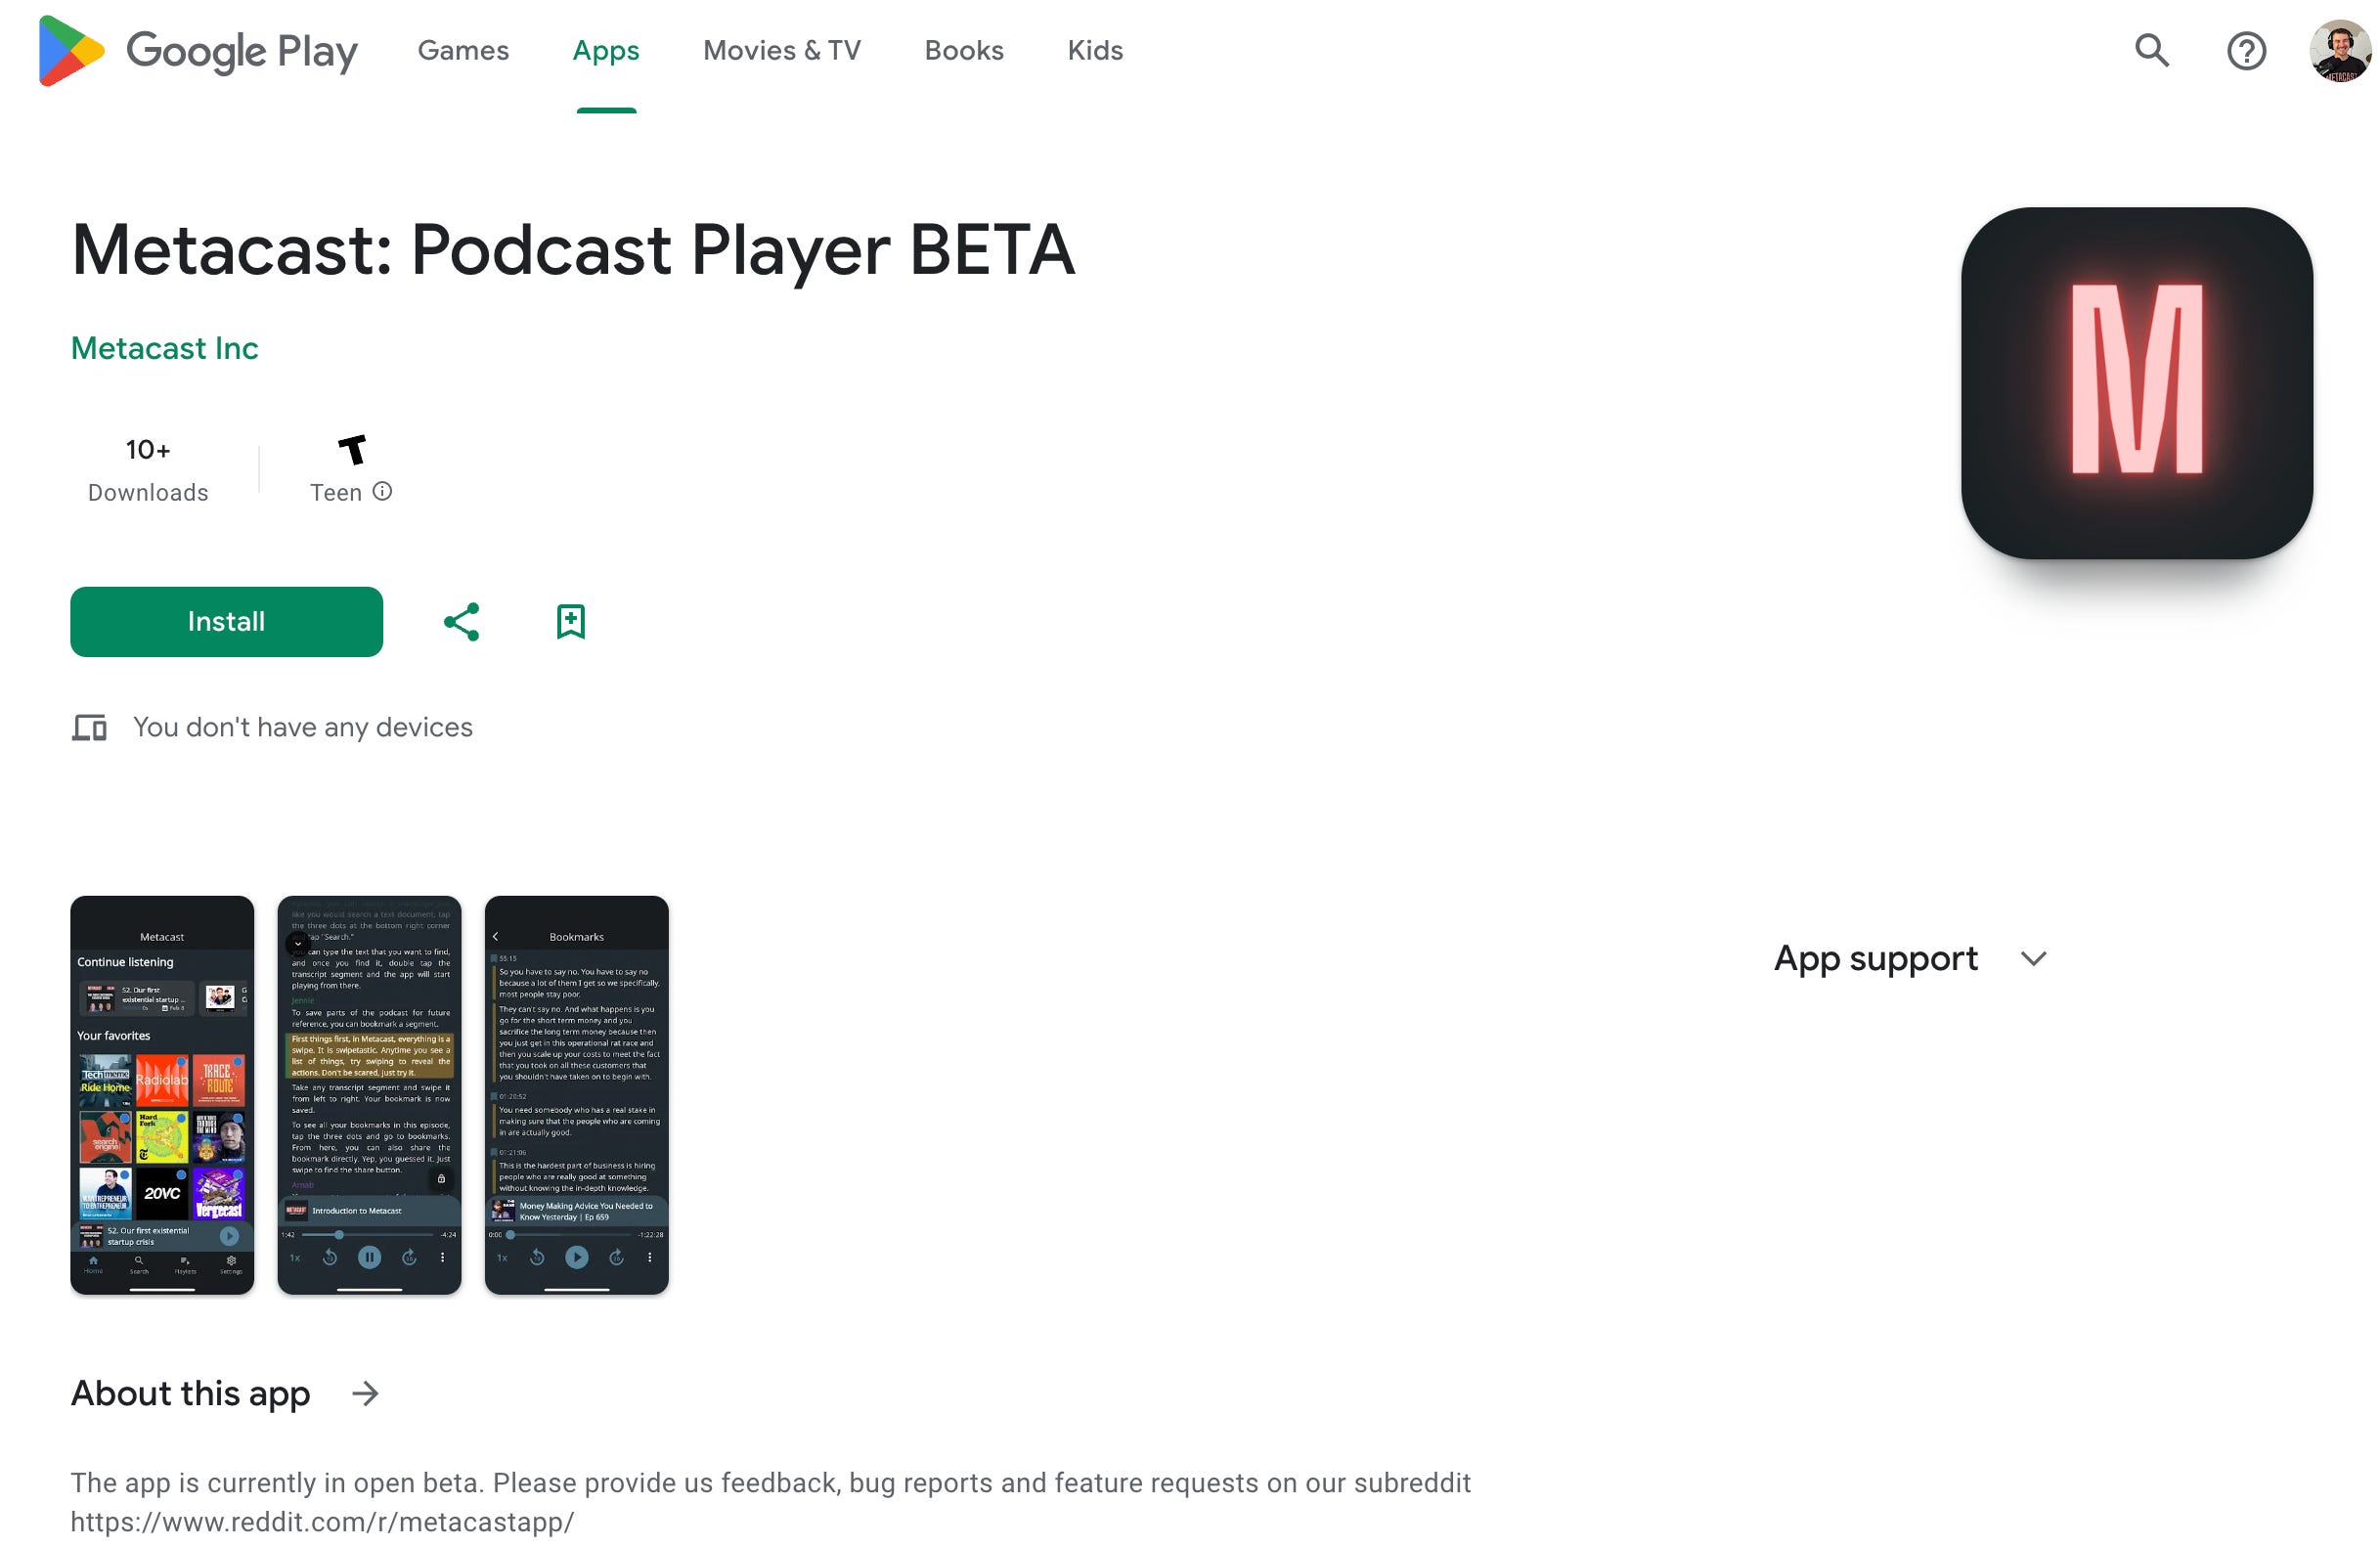Select the Kids tab
The height and width of the screenshot is (1547, 2380).
pyautogui.click(x=1094, y=50)
